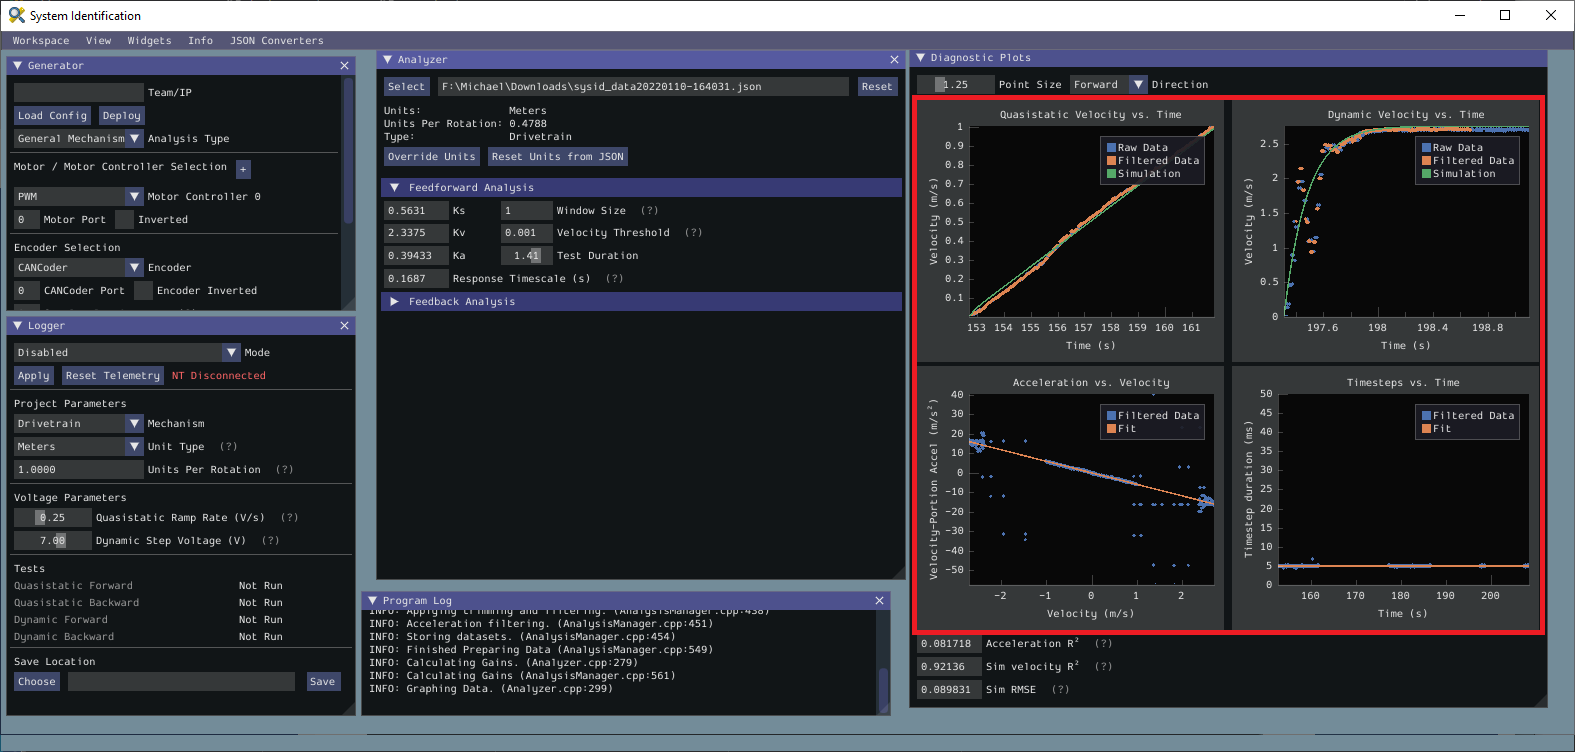Image resolution: width=1575 pixels, height=752 pixels.
Task: Click the Ks value field
Action: [416, 211]
